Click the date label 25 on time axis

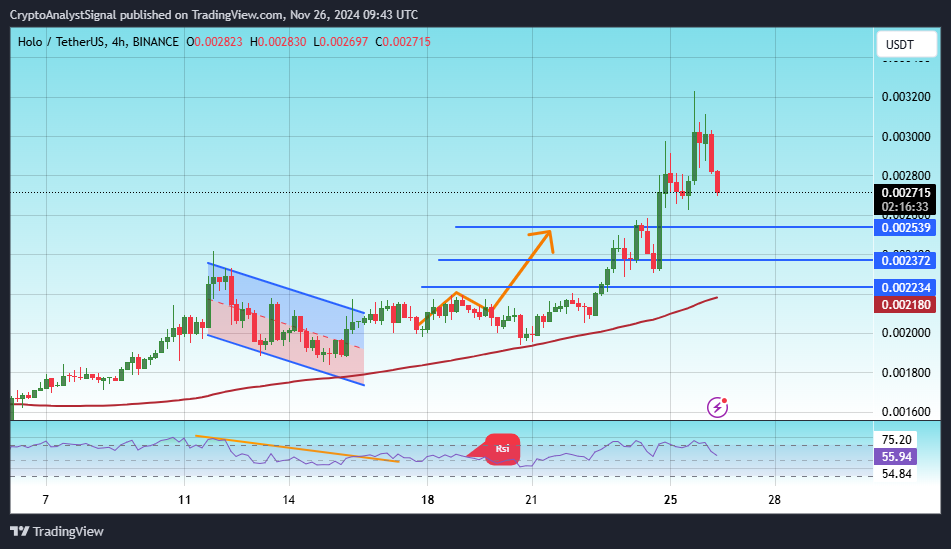670,500
